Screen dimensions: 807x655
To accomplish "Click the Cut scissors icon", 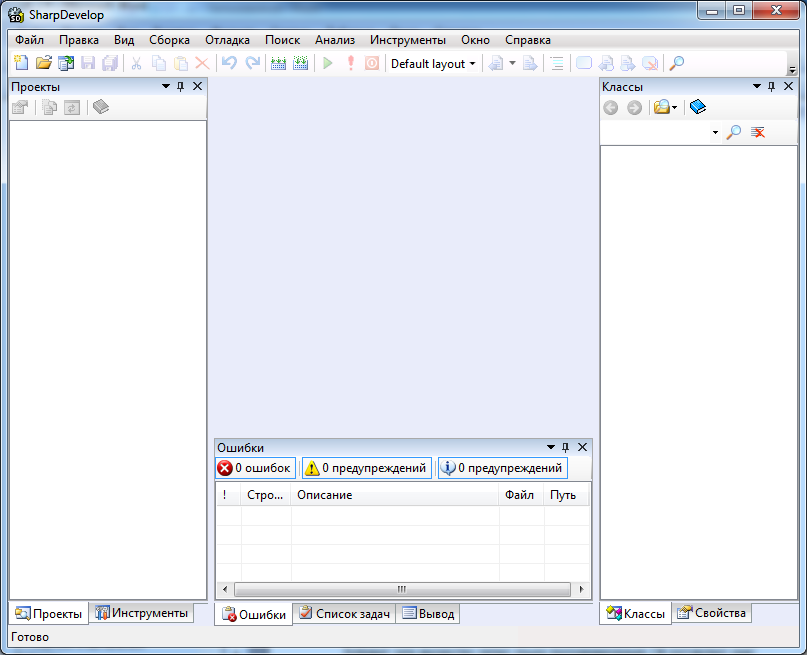I will pos(136,63).
